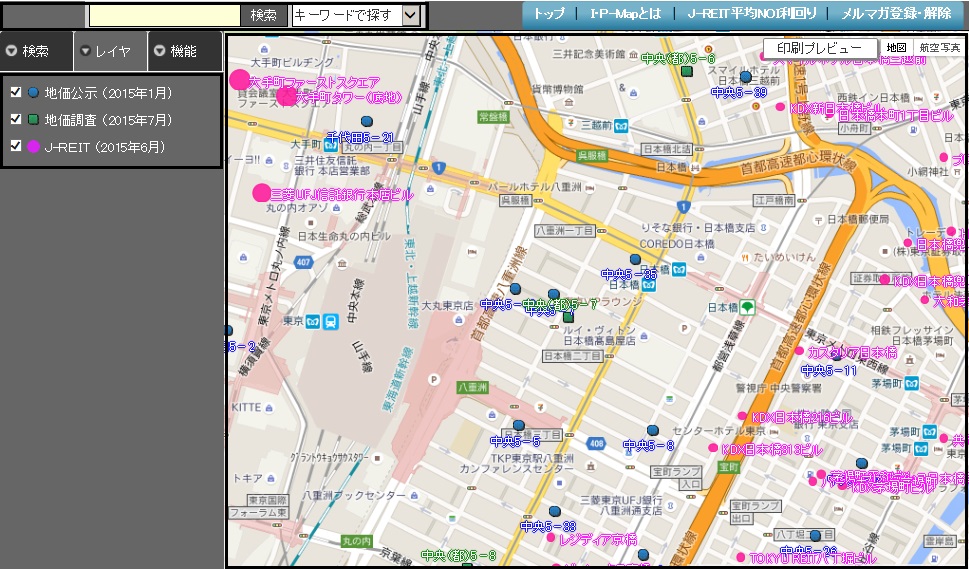The width and height of the screenshot is (969, 569).
Task: Toggle 地価公示 (2015年1月) layer checkbox
Action: click(x=16, y=92)
